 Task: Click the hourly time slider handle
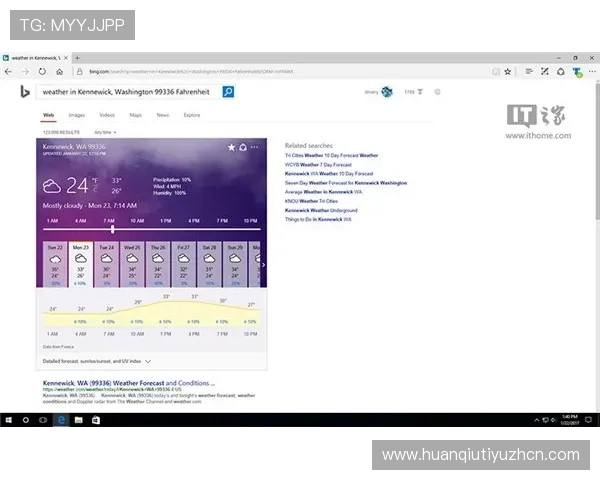(112, 228)
